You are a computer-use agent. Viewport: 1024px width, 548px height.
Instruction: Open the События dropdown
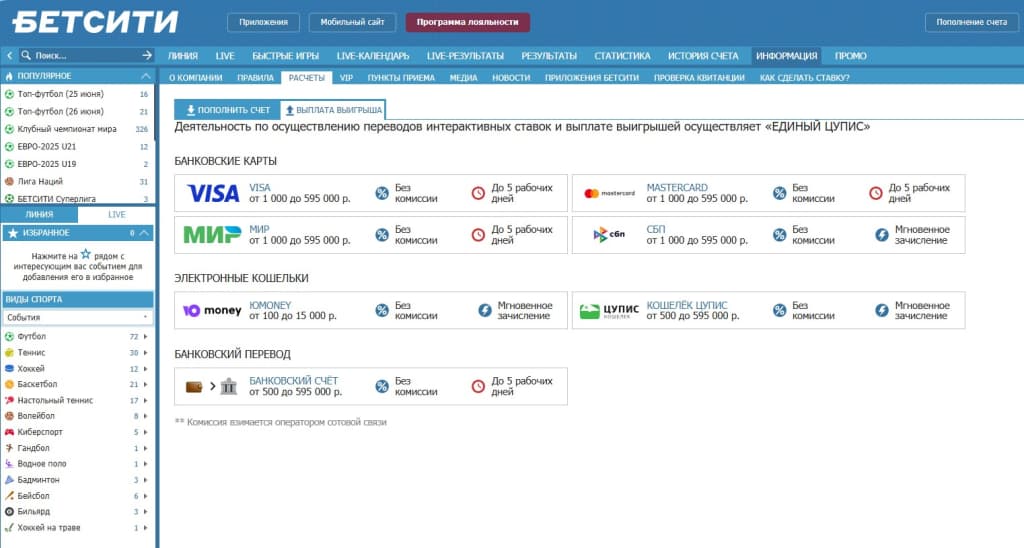point(77,317)
